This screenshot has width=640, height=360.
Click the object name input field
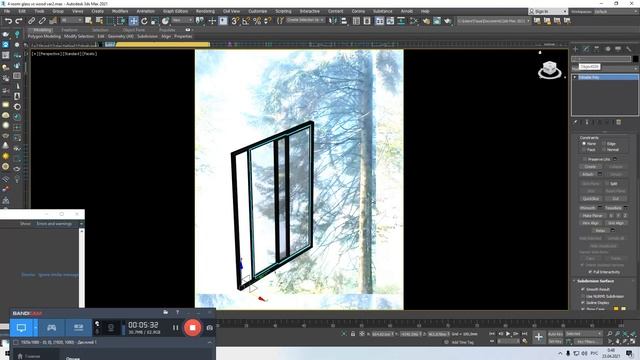[601, 59]
